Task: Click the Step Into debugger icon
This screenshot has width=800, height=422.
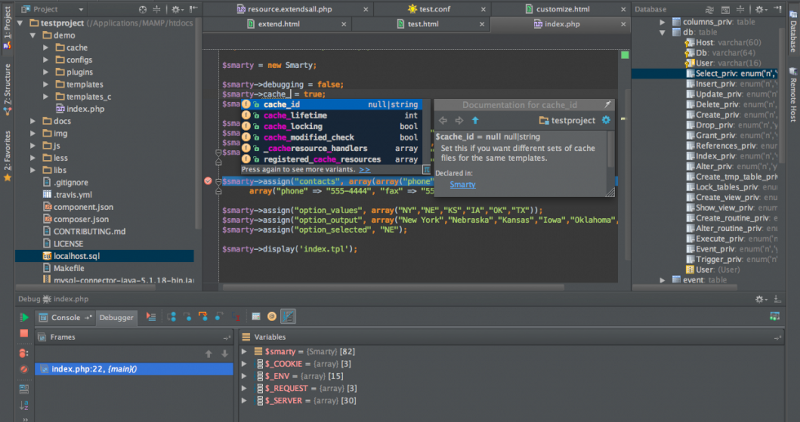Action: tap(187, 317)
